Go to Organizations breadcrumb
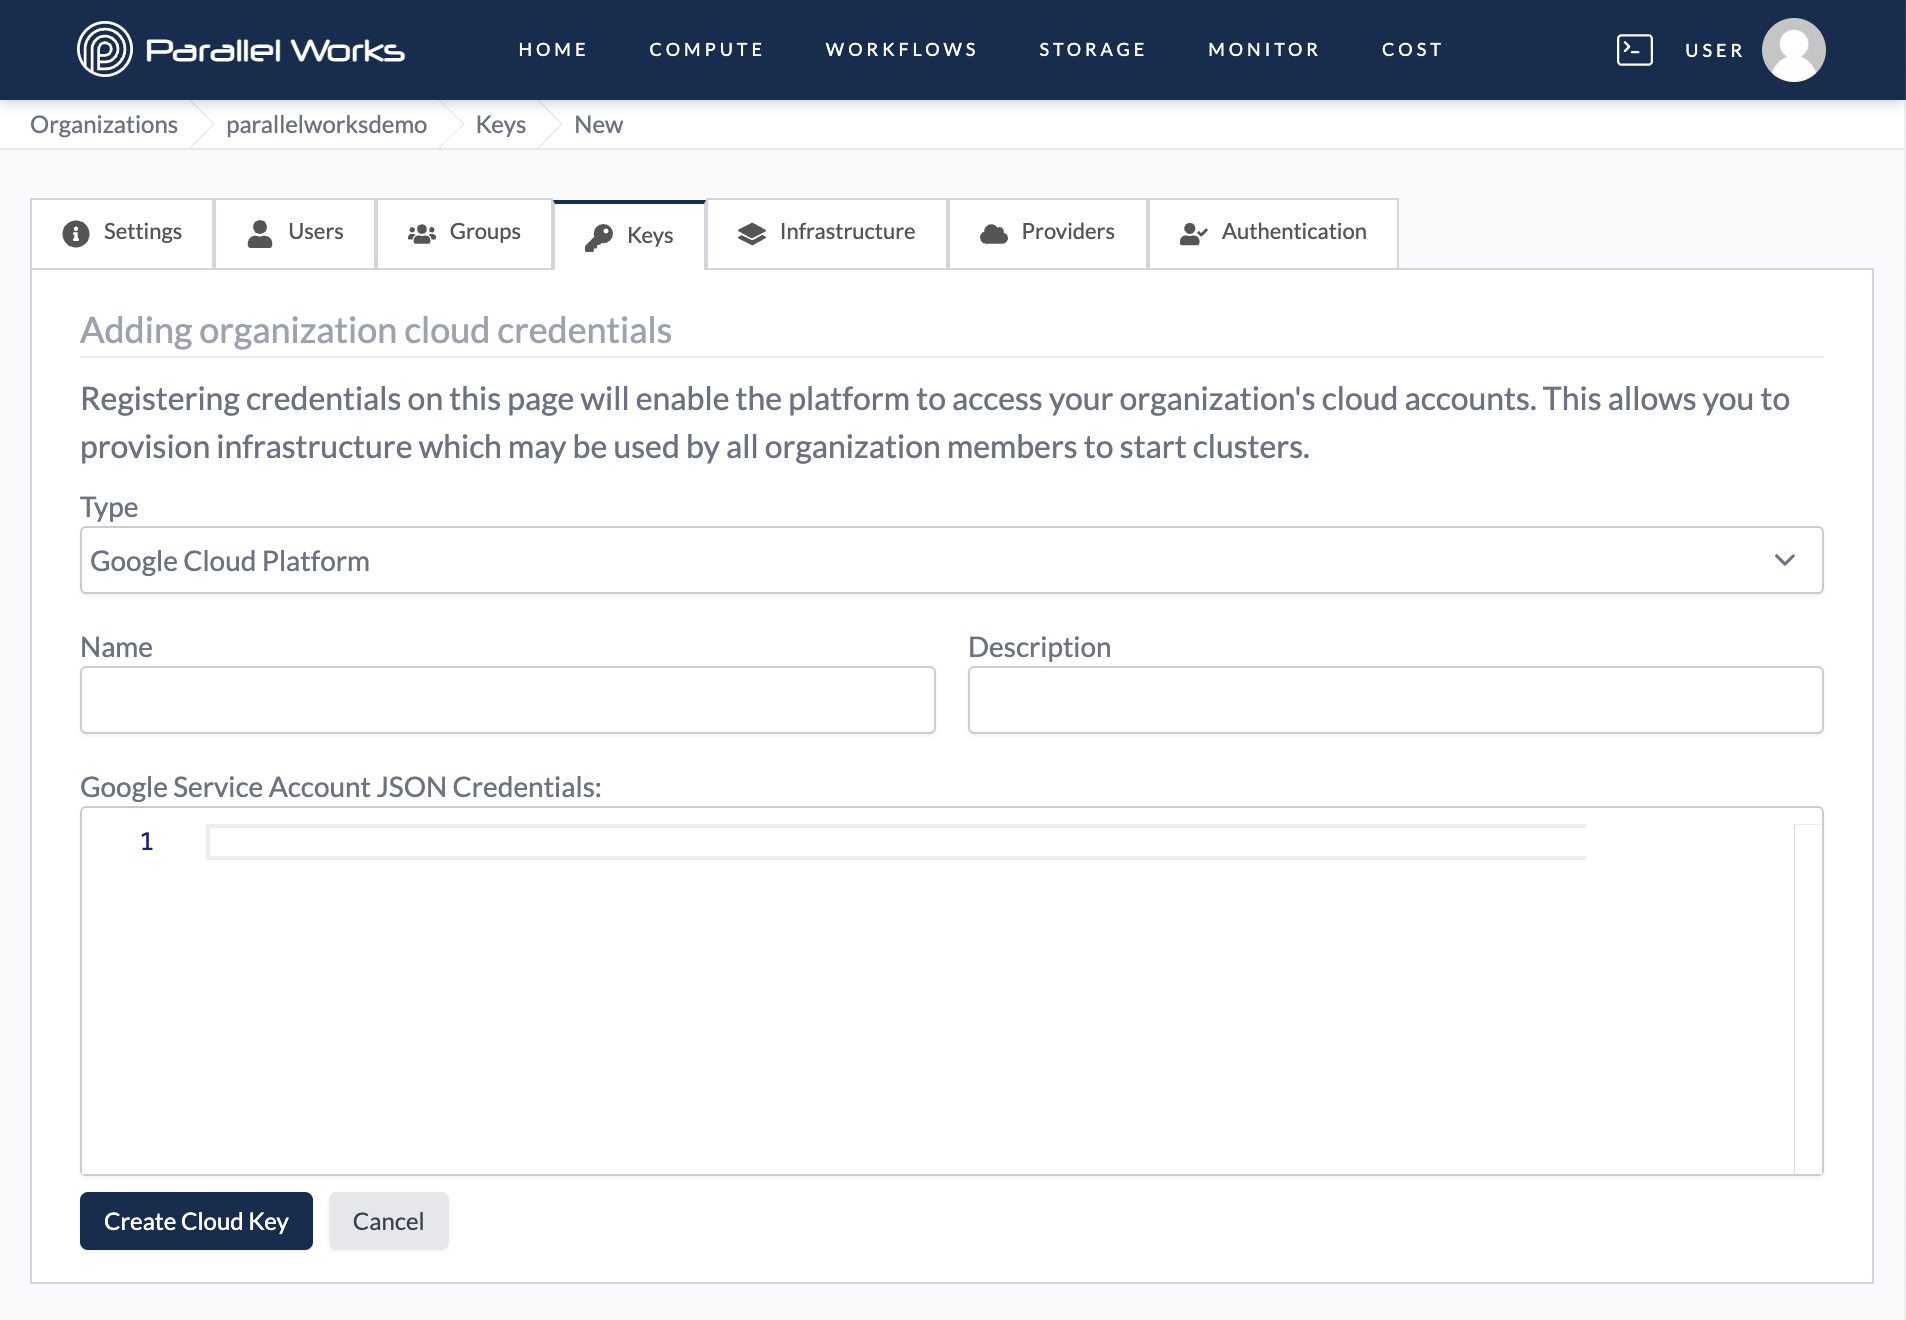The width and height of the screenshot is (1906, 1320). pos(104,124)
